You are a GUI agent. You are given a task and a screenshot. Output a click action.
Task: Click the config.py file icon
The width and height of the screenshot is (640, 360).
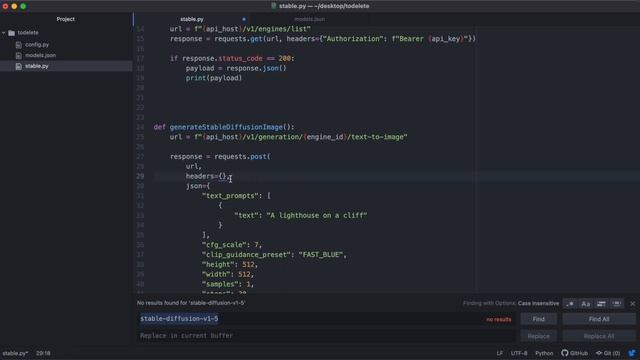(x=18, y=45)
